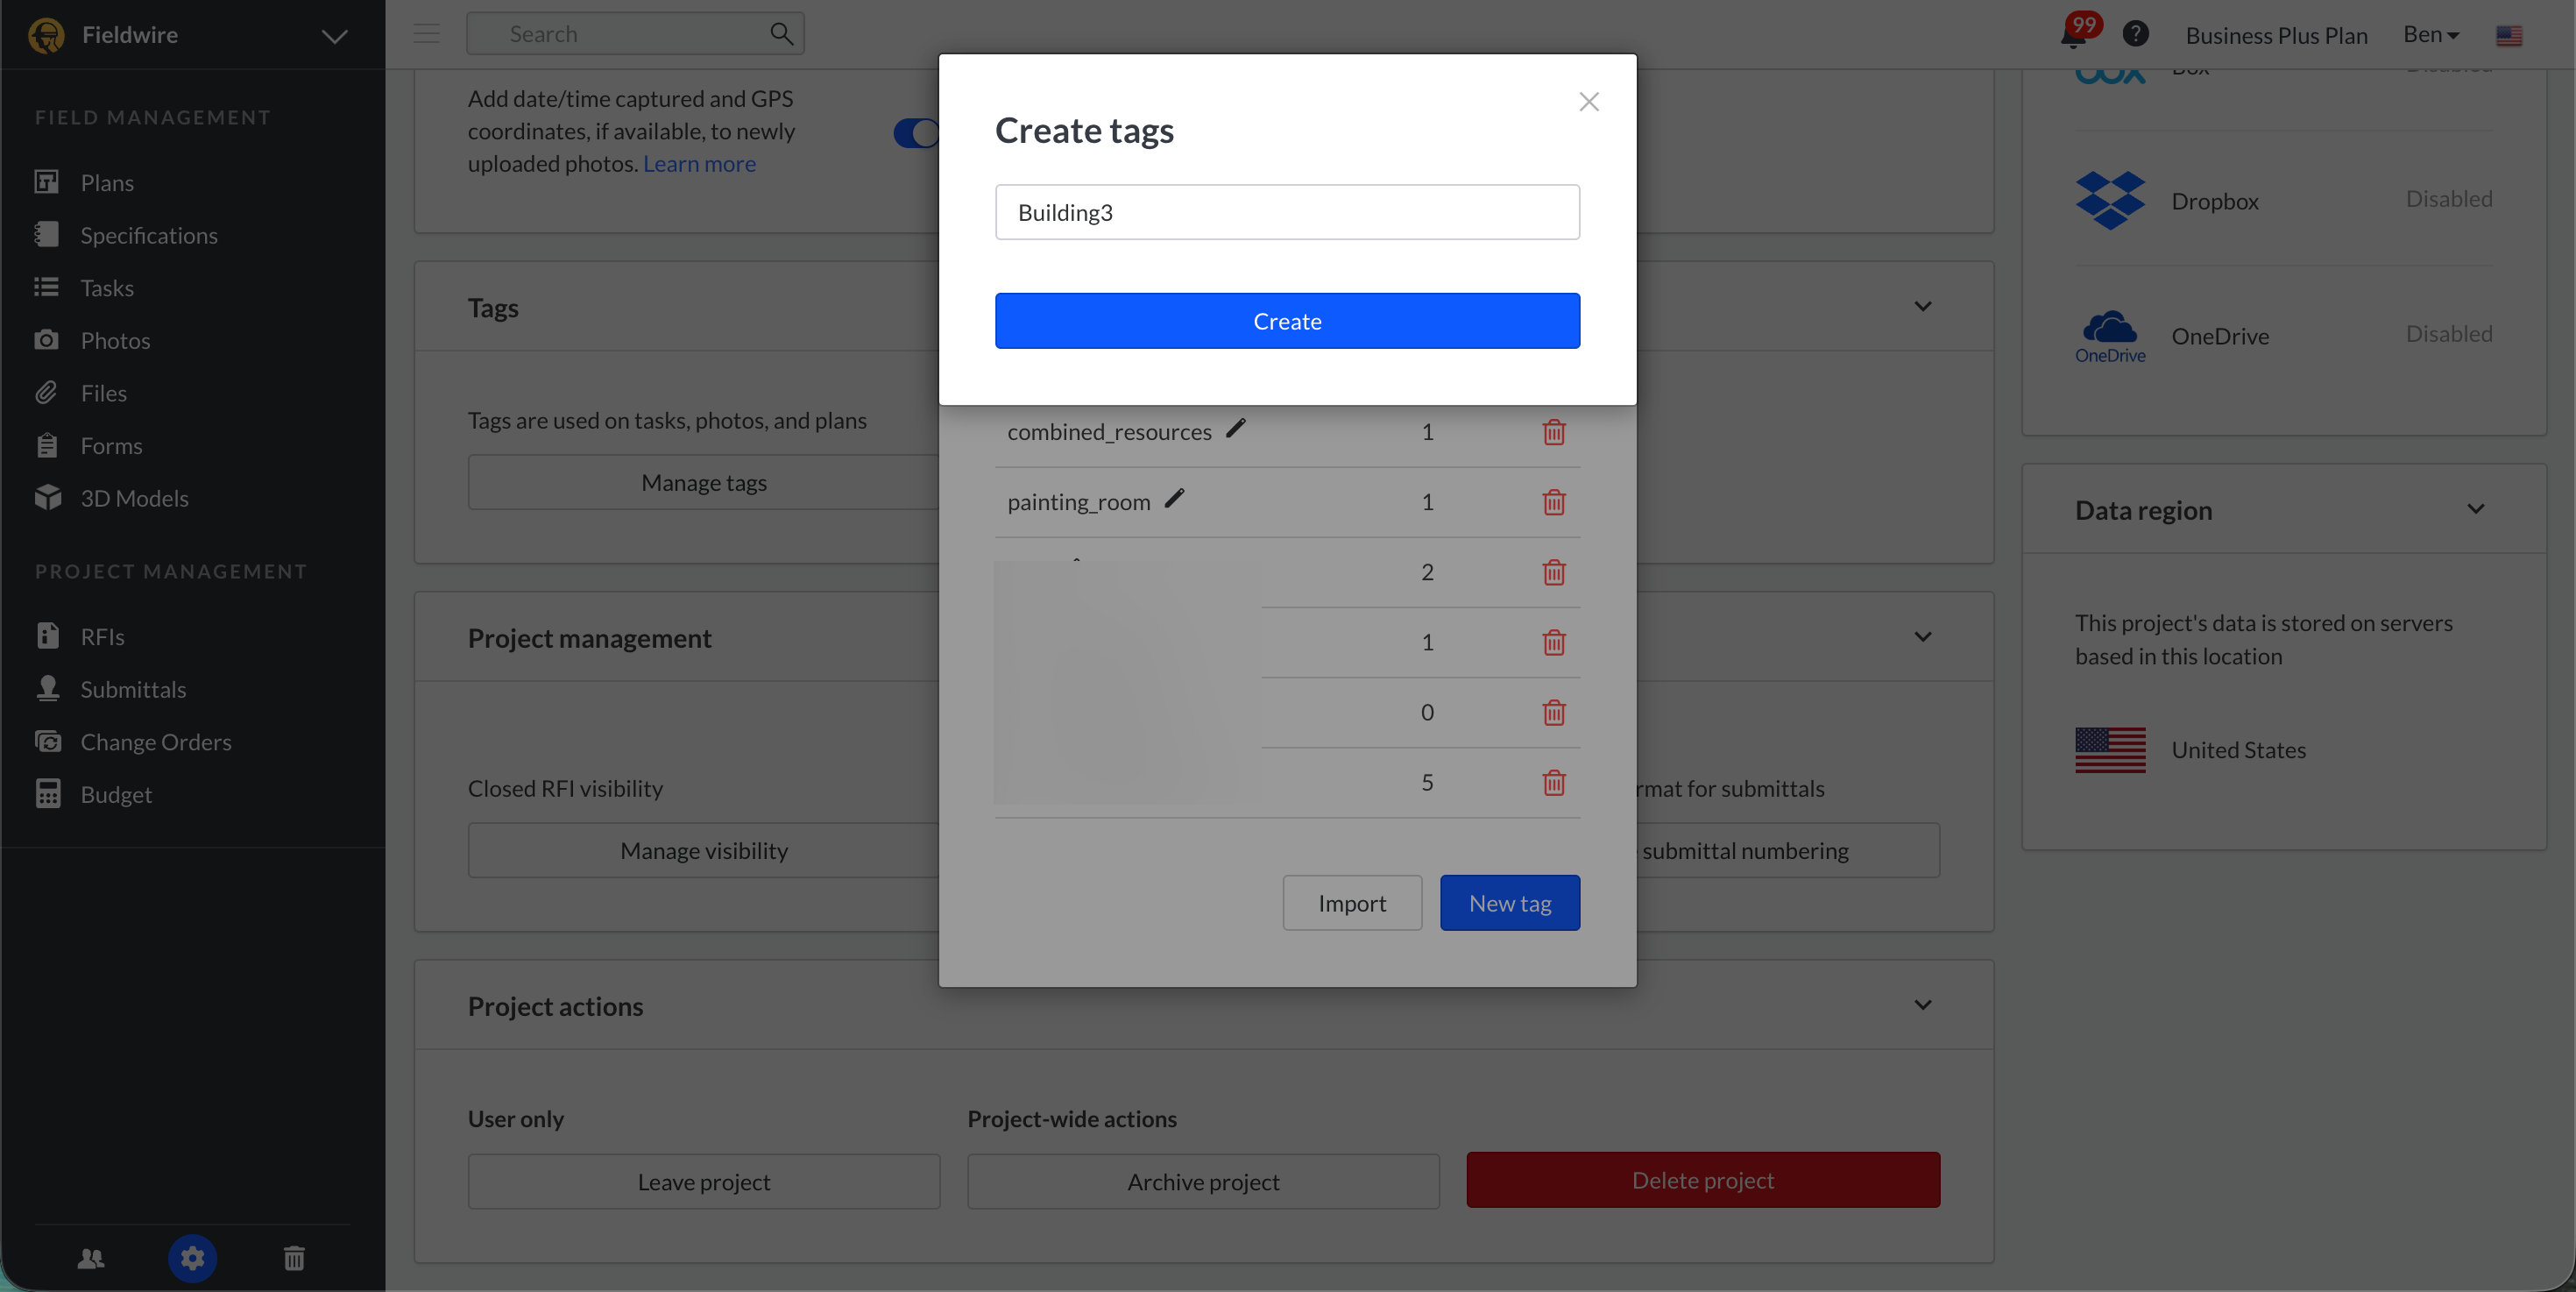2576x1292 pixels.
Task: Open the Ben user dropdown
Action: pos(2430,34)
